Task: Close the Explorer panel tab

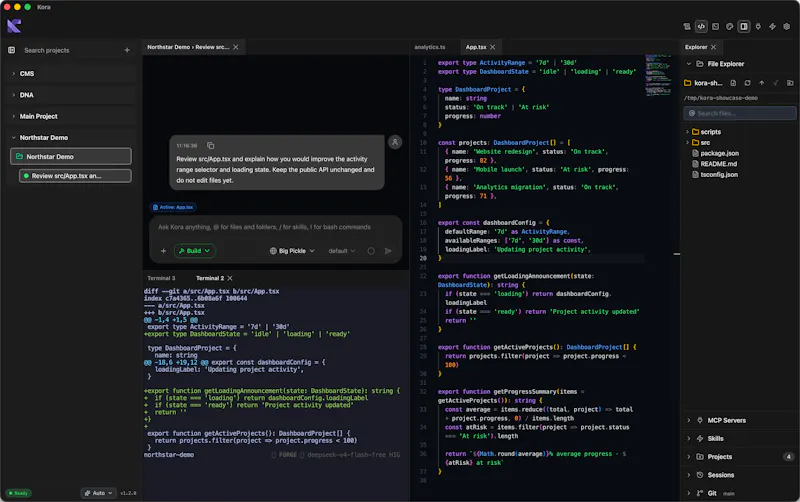Action: pyautogui.click(x=713, y=47)
